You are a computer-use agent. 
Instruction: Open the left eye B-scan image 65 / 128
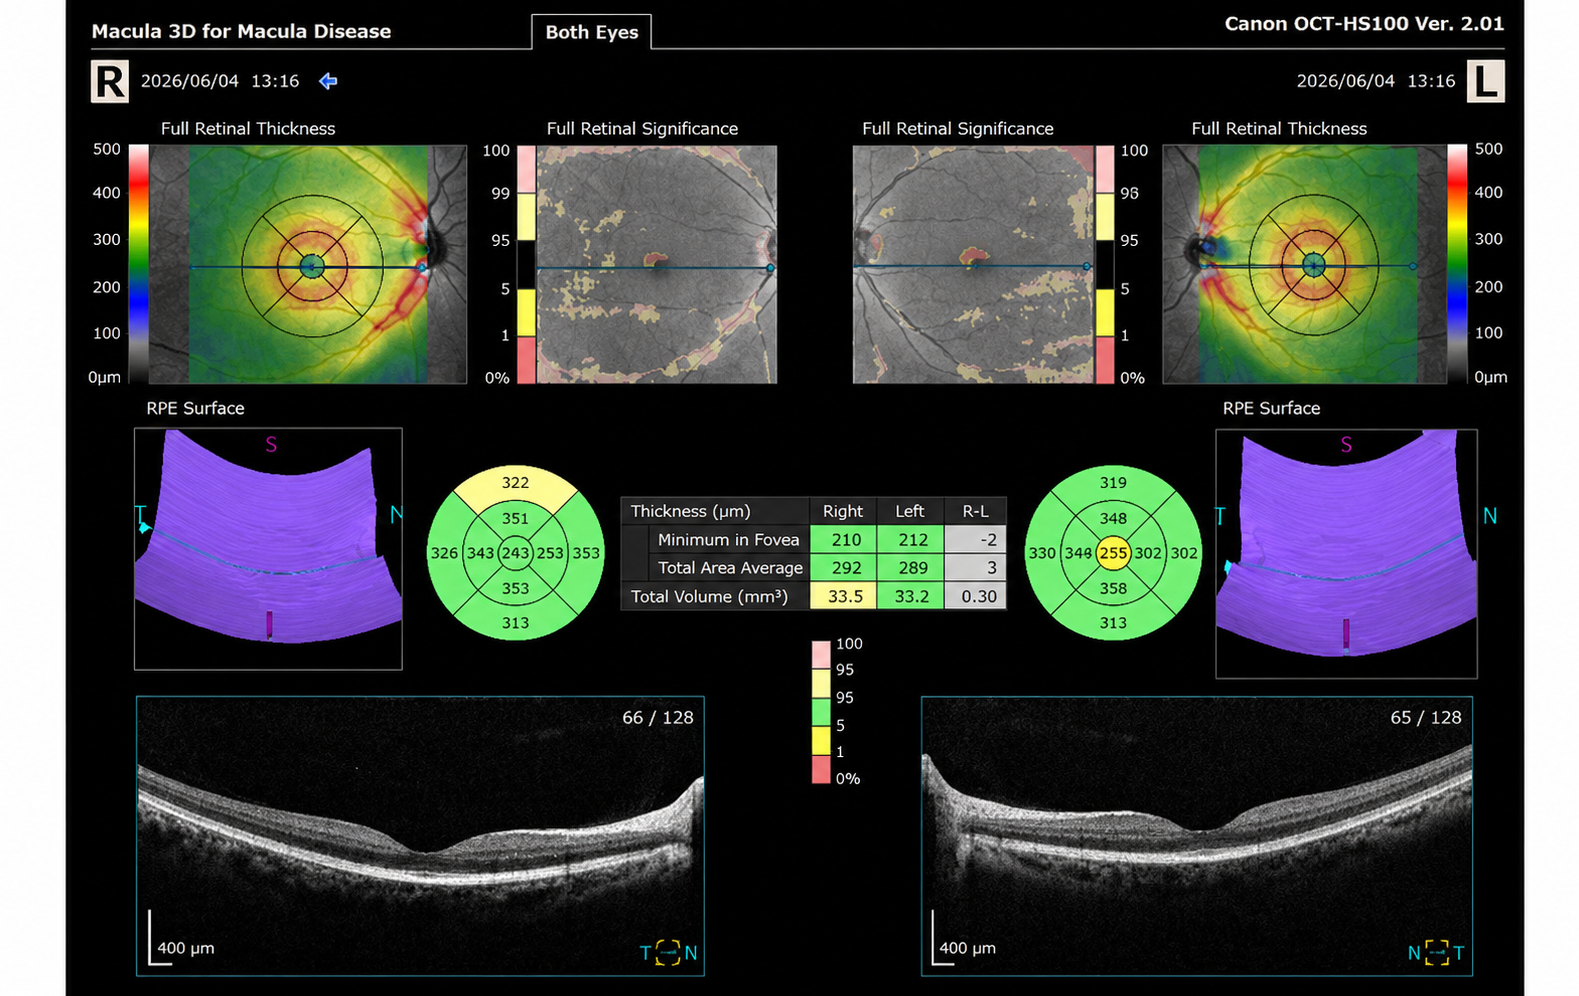1197,836
